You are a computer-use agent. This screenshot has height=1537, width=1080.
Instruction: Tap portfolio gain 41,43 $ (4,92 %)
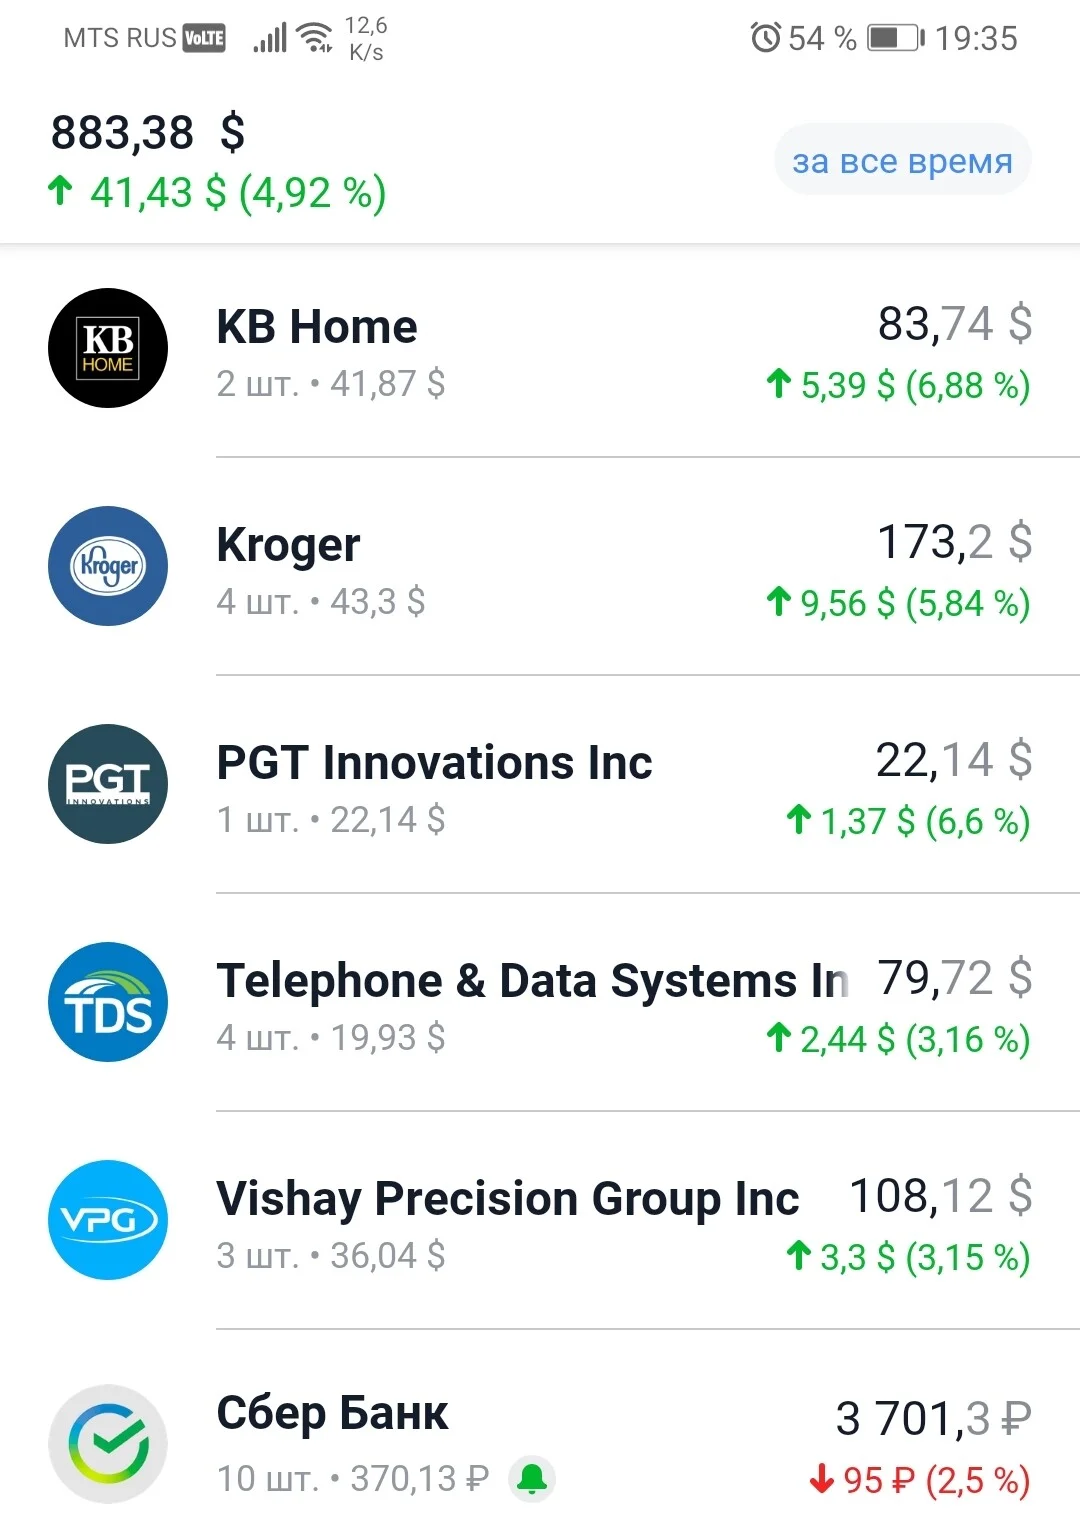click(x=217, y=192)
